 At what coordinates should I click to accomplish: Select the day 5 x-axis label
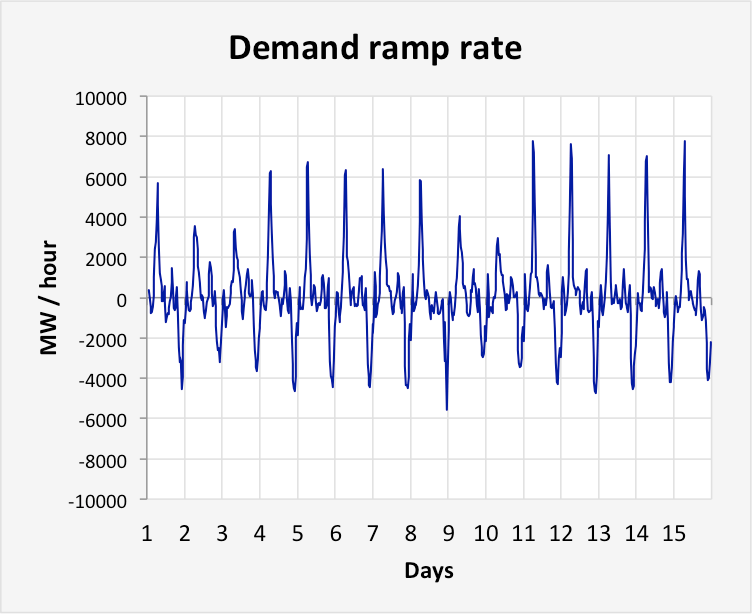[297, 533]
